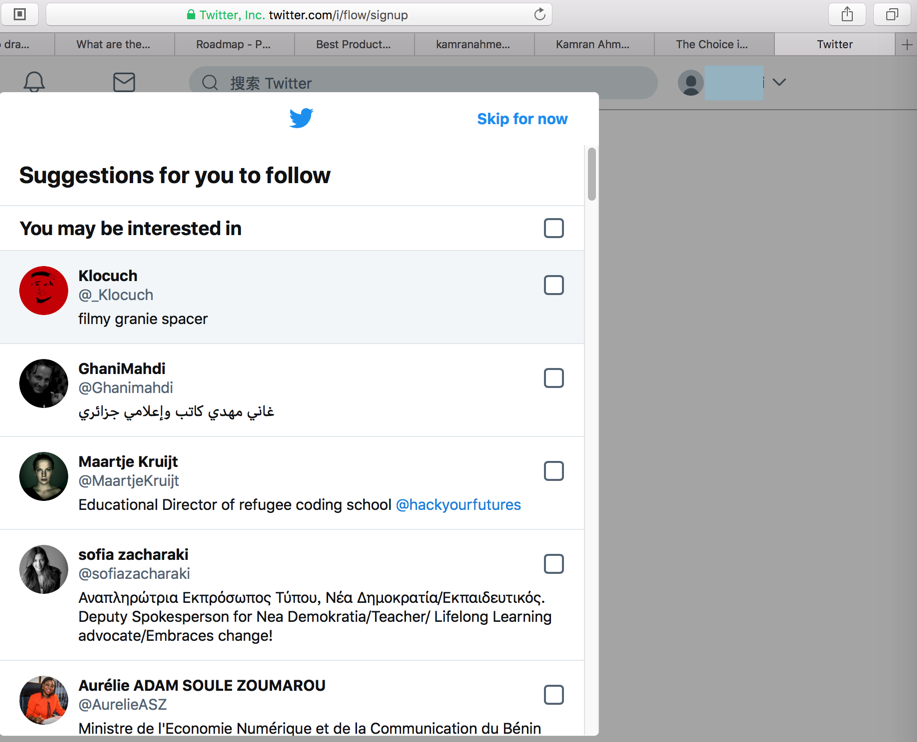Click 'Suggestions for you to follow' heading
Image resolution: width=917 pixels, height=742 pixels.
(x=175, y=175)
